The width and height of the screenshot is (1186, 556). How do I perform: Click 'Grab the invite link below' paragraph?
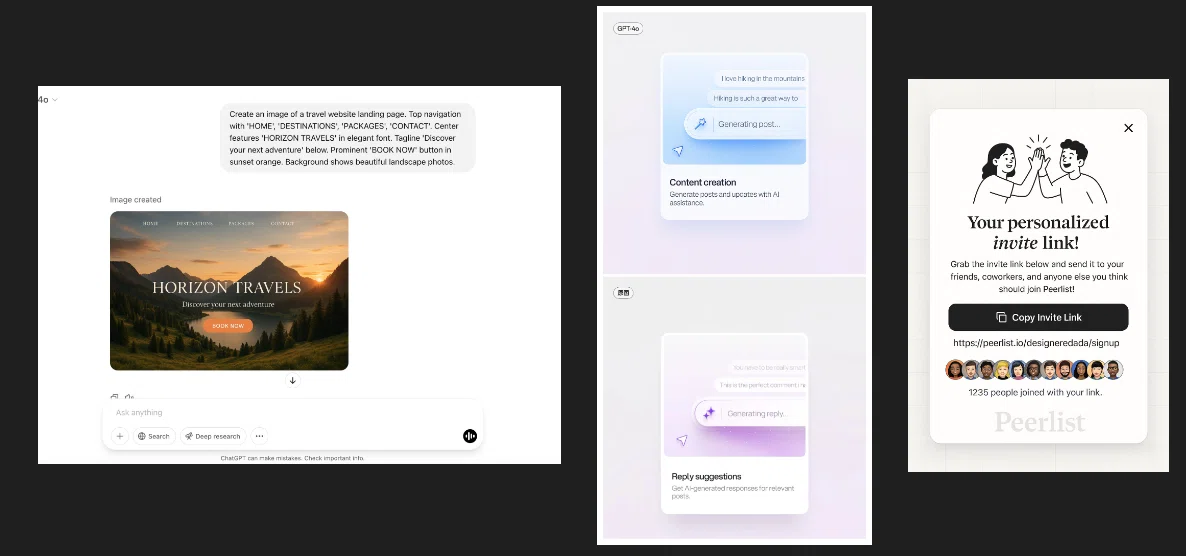(1039, 277)
